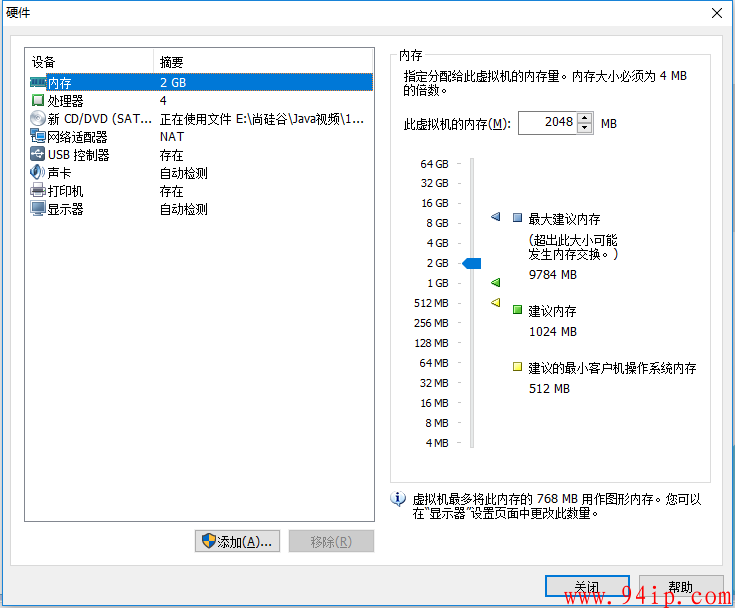This screenshot has height=608, width=735.
Task: Click the summary value 4 for processors
Action: tap(163, 100)
